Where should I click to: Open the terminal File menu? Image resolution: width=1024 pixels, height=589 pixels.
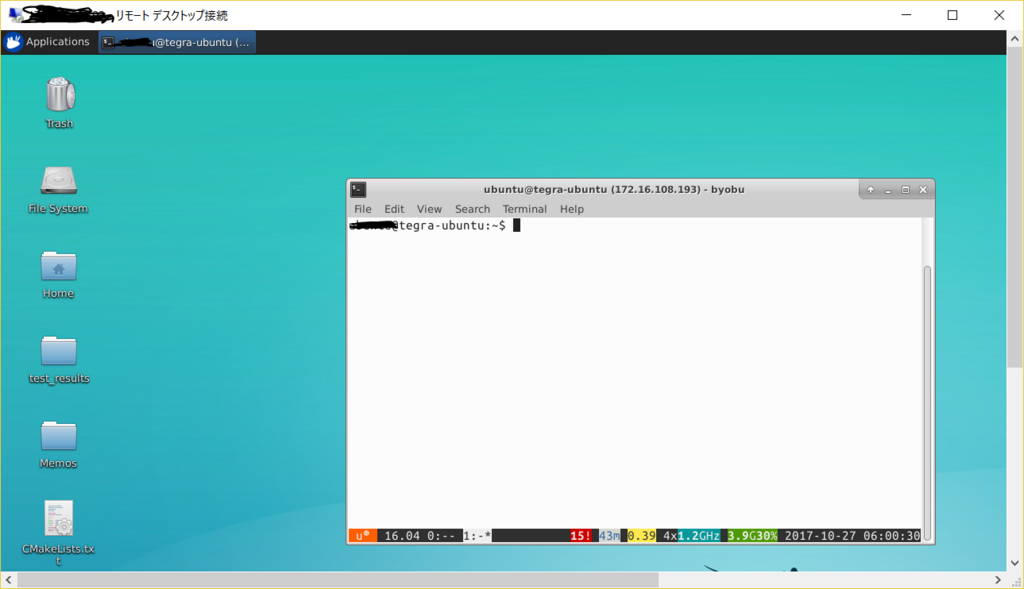coord(362,209)
